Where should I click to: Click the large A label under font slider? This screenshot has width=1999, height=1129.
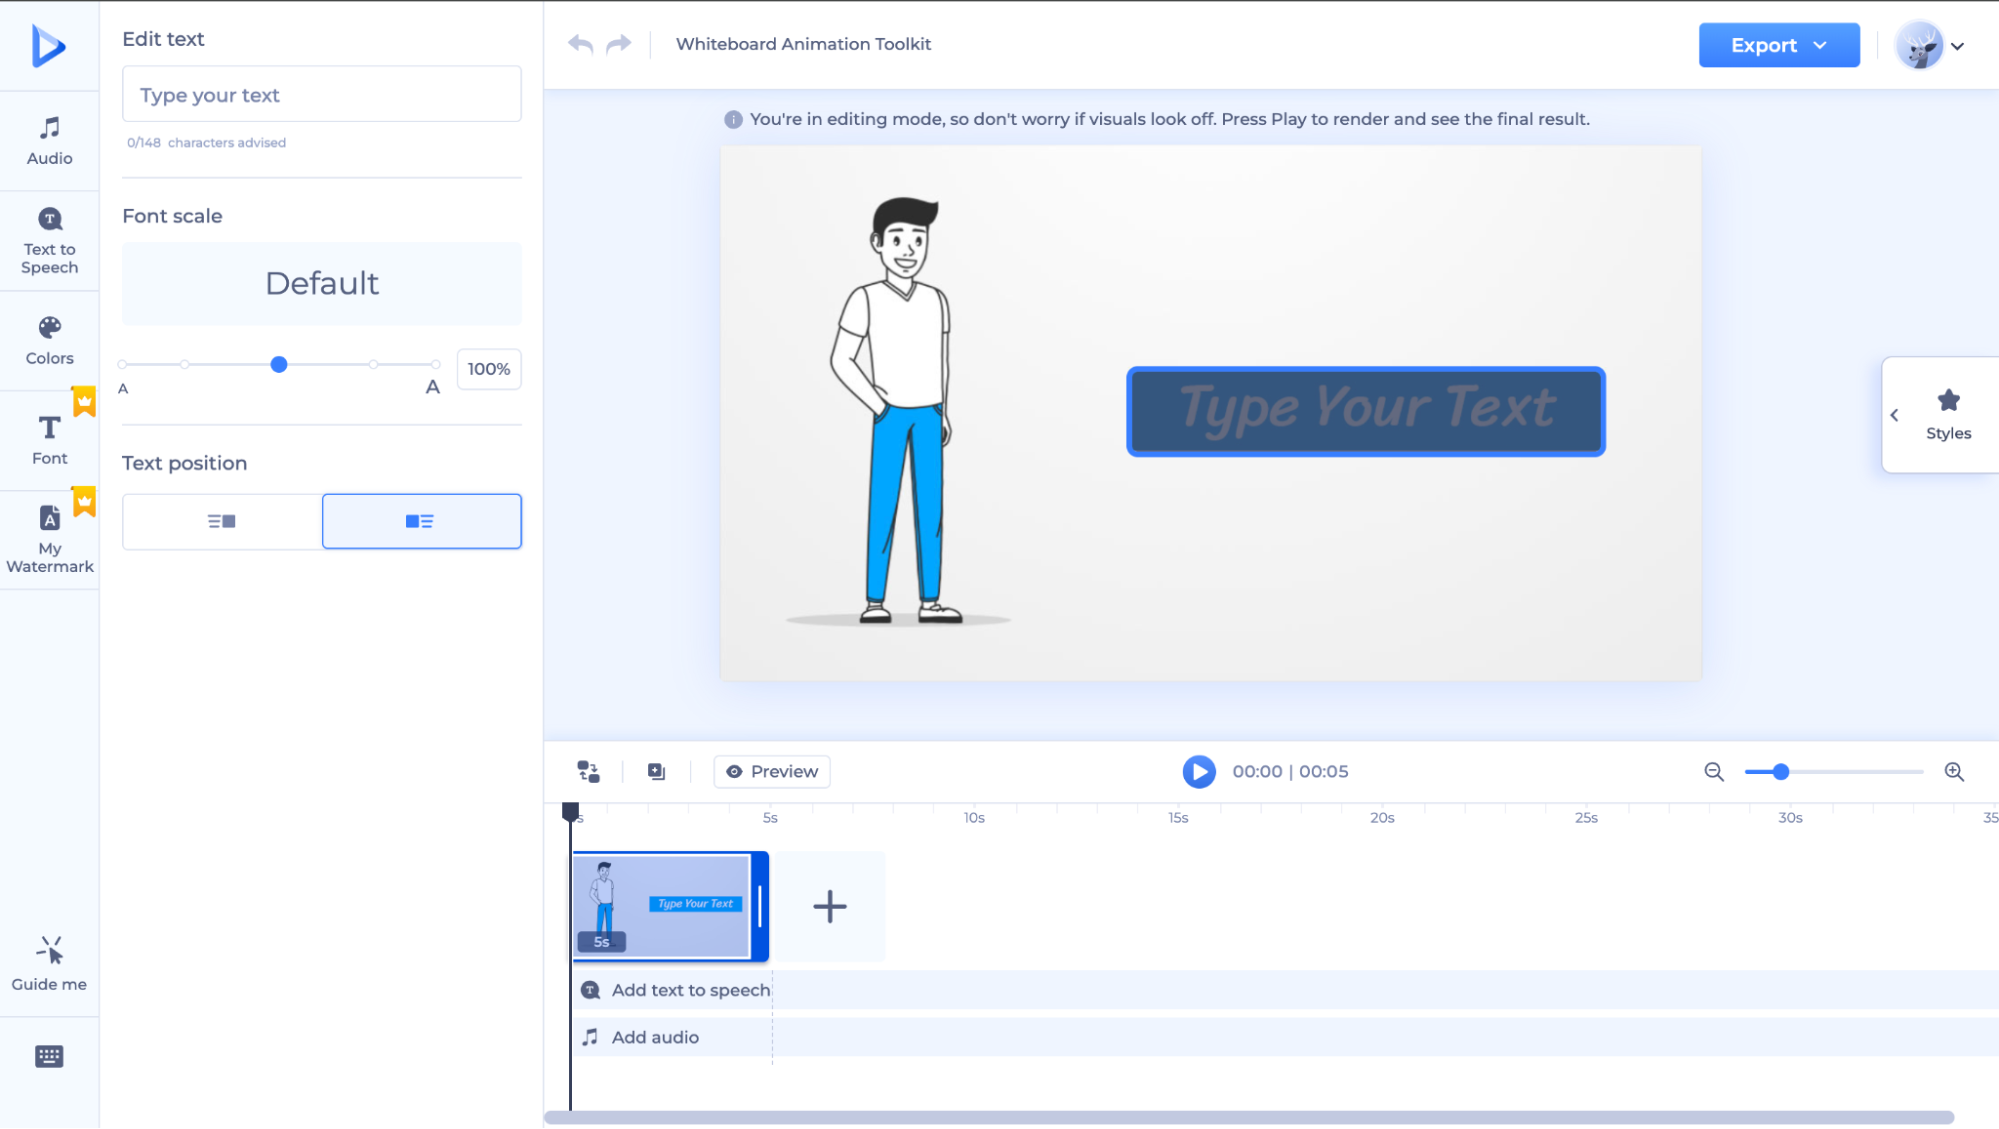(433, 387)
